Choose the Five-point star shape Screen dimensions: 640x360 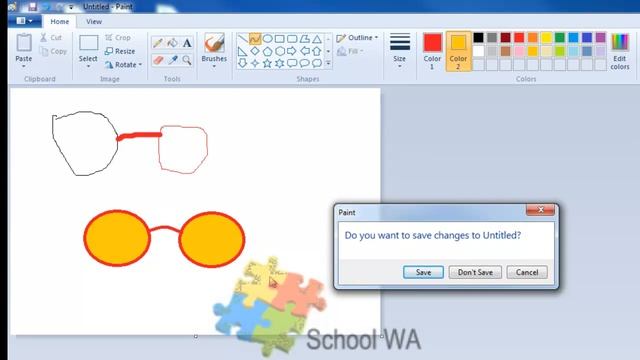[x=267, y=63]
